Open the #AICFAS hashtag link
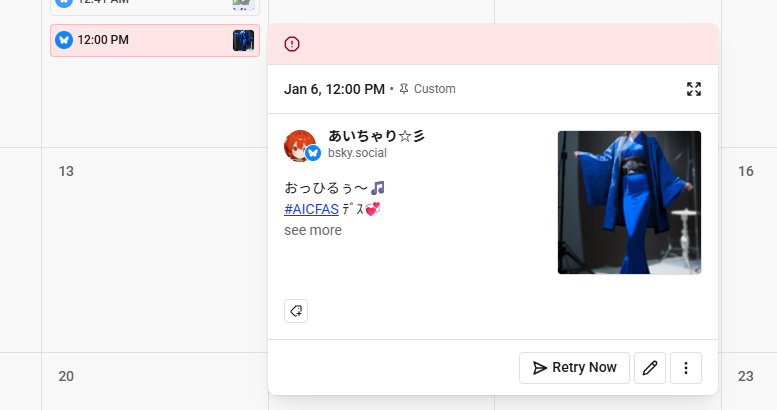777x410 pixels. pyautogui.click(x=311, y=209)
